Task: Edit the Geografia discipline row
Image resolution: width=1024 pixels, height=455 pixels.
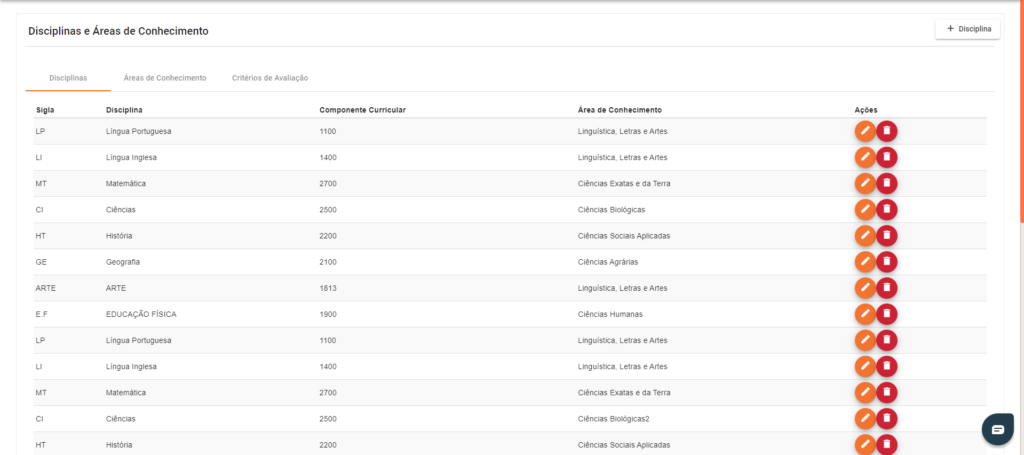Action: (x=865, y=262)
